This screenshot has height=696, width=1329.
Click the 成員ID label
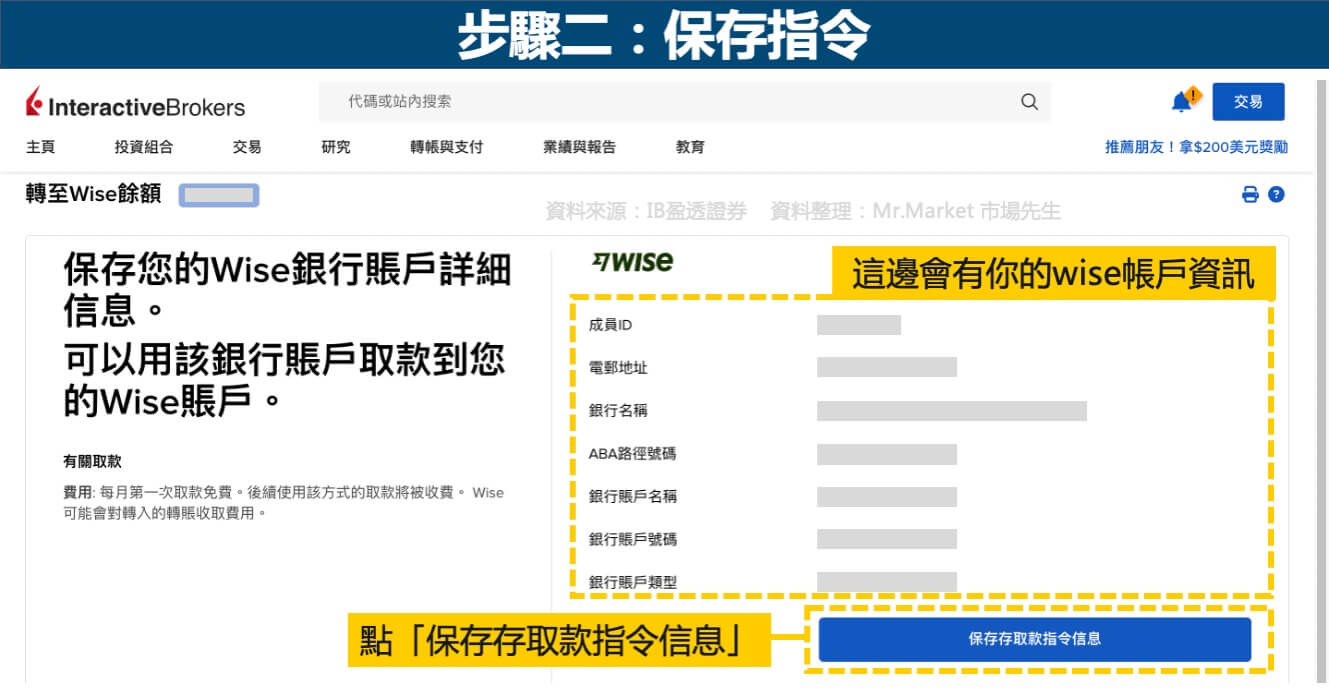pyautogui.click(x=611, y=325)
